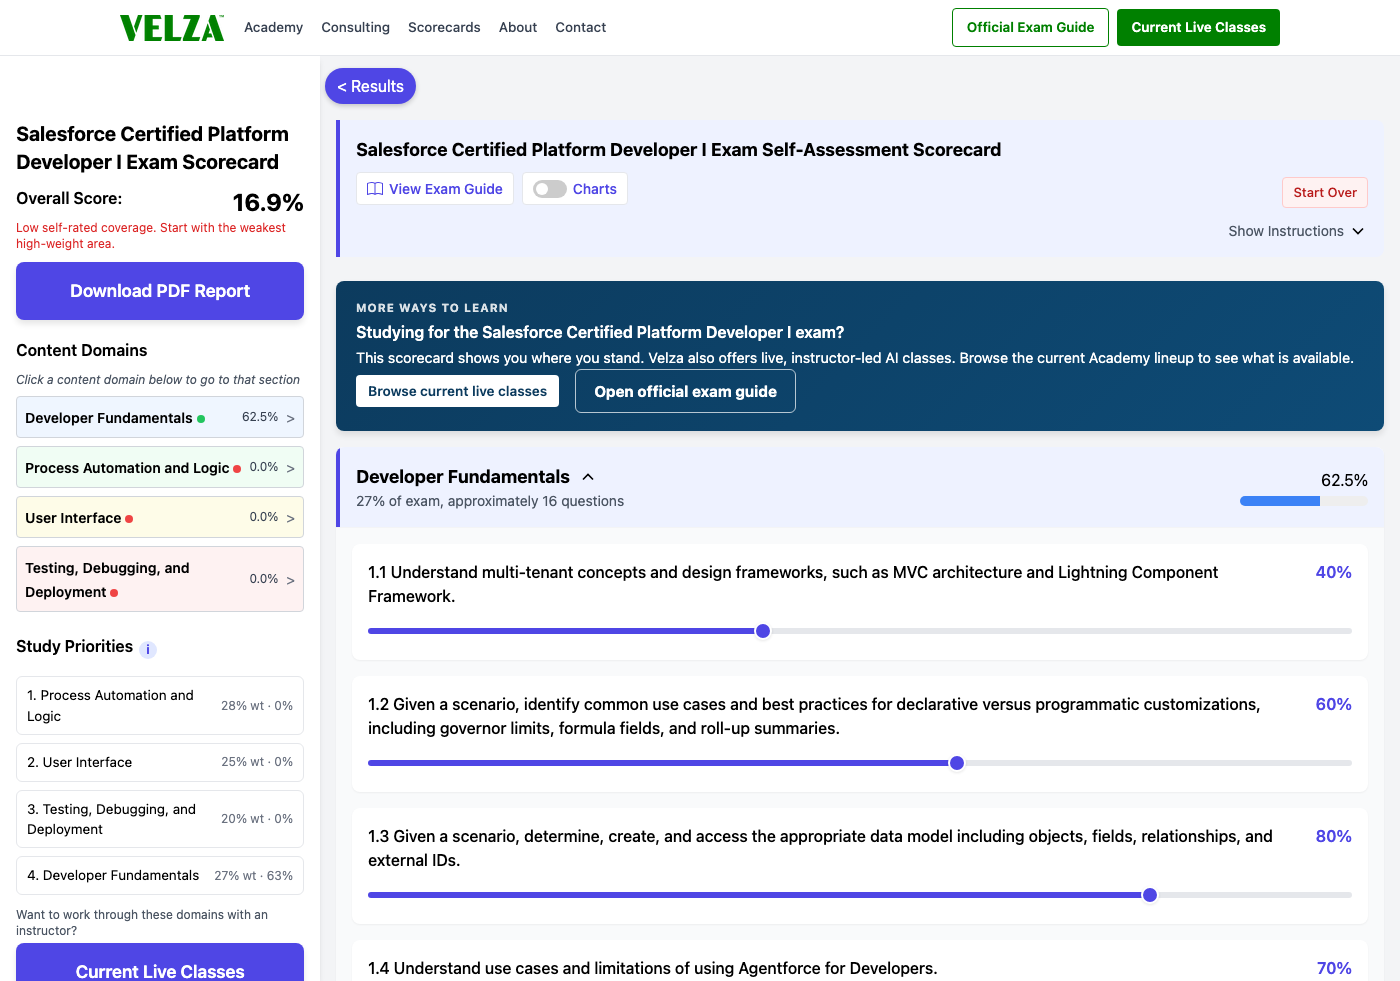1400x981 pixels.
Task: Go to Process Automation and Logic domain
Action: (x=160, y=468)
